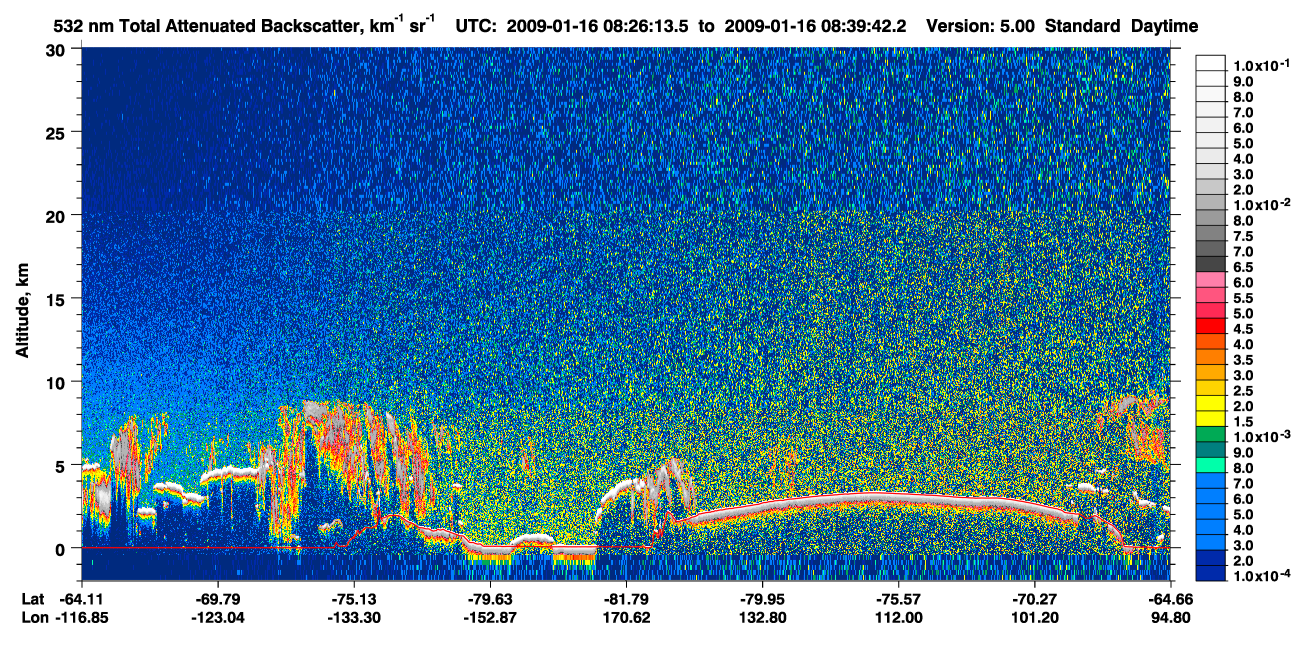Click the 30 km altitude tick label

(58, 50)
